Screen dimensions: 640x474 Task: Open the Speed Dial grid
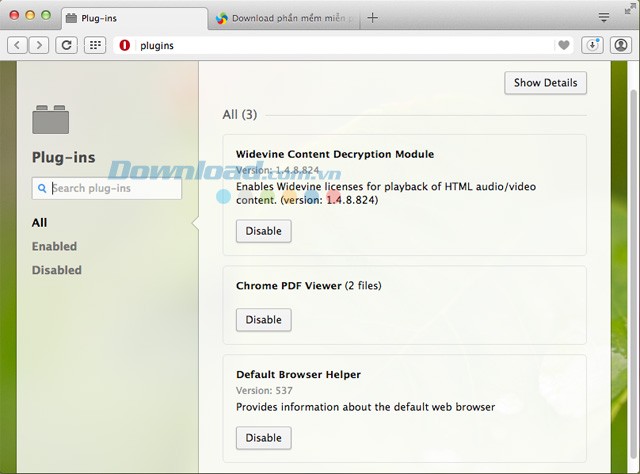click(95, 45)
